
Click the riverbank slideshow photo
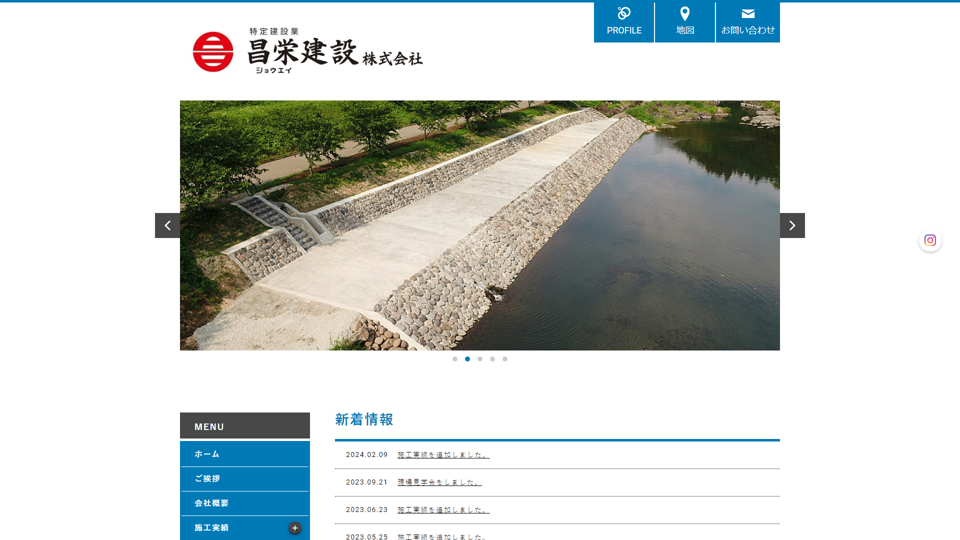480,225
